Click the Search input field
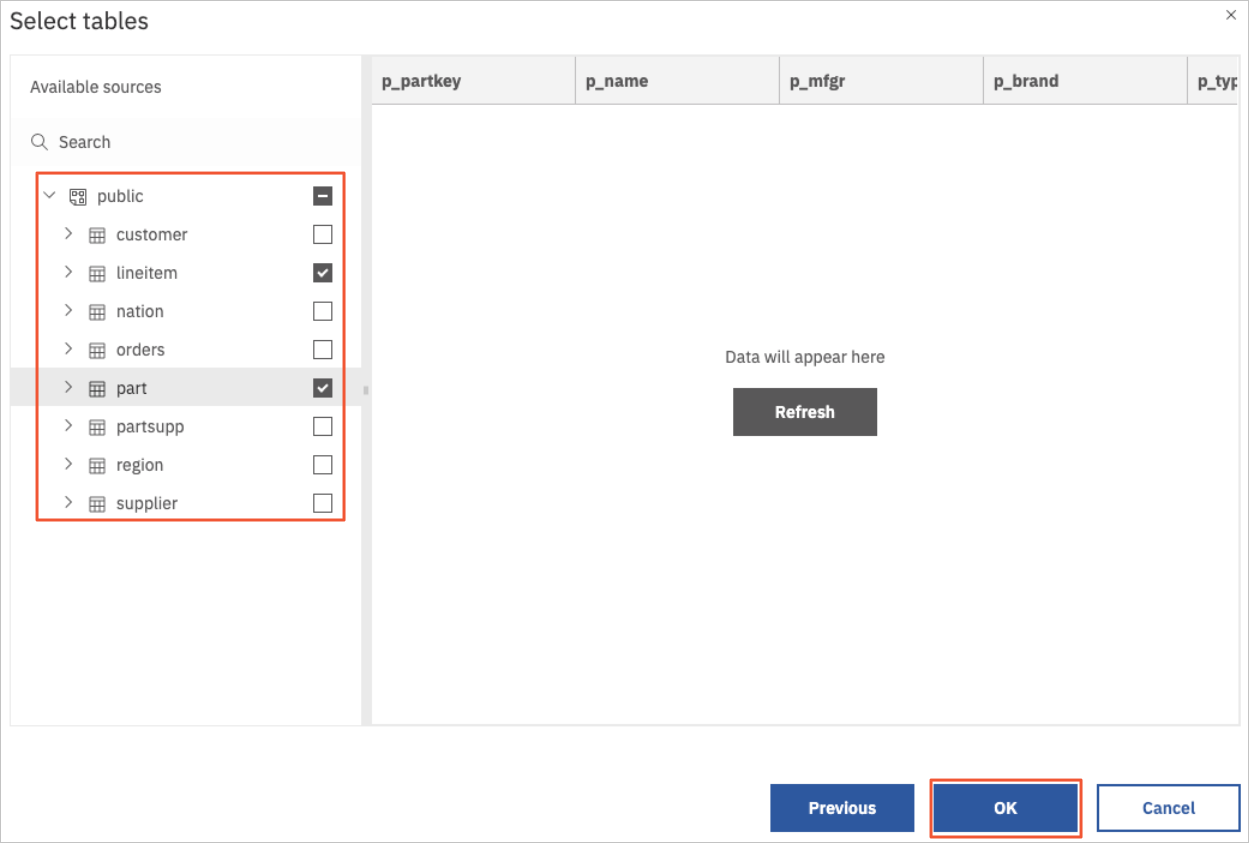Image resolution: width=1249 pixels, height=843 pixels. click(150, 142)
